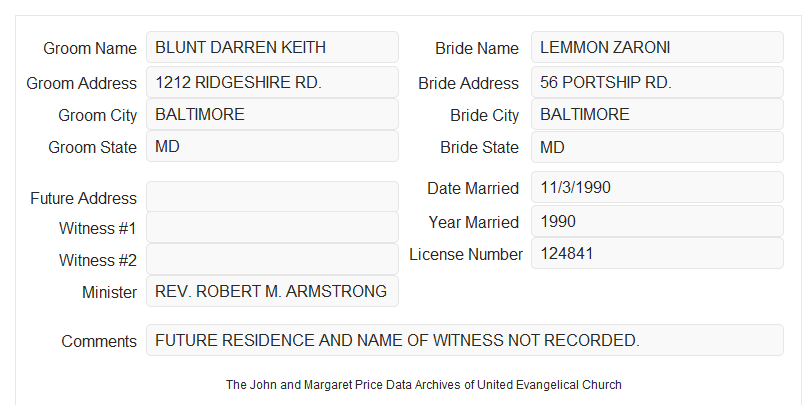The height and width of the screenshot is (405, 805).
Task: Select the Groom Address field
Action: coord(272,82)
